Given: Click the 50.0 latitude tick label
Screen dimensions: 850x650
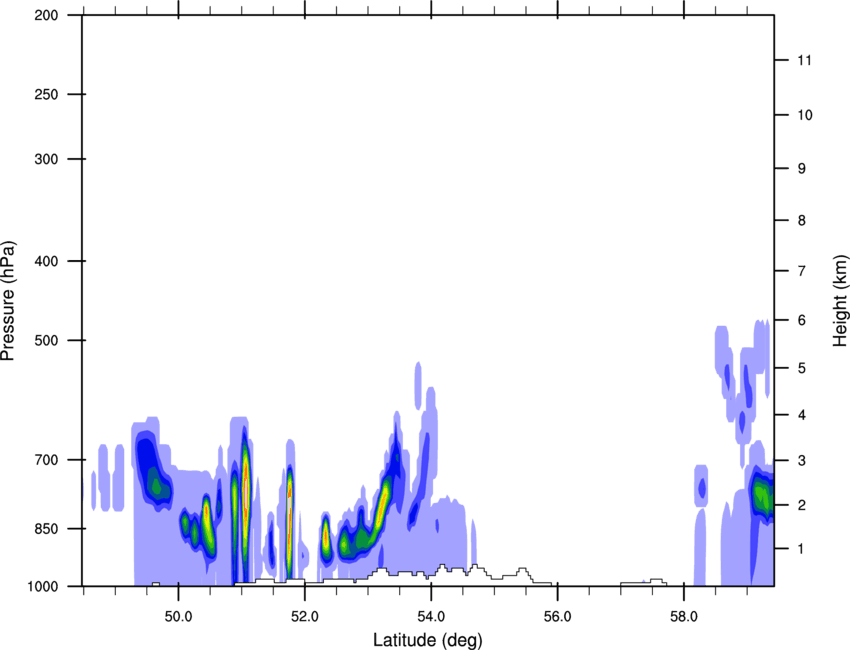Looking at the screenshot, I should point(179,617).
